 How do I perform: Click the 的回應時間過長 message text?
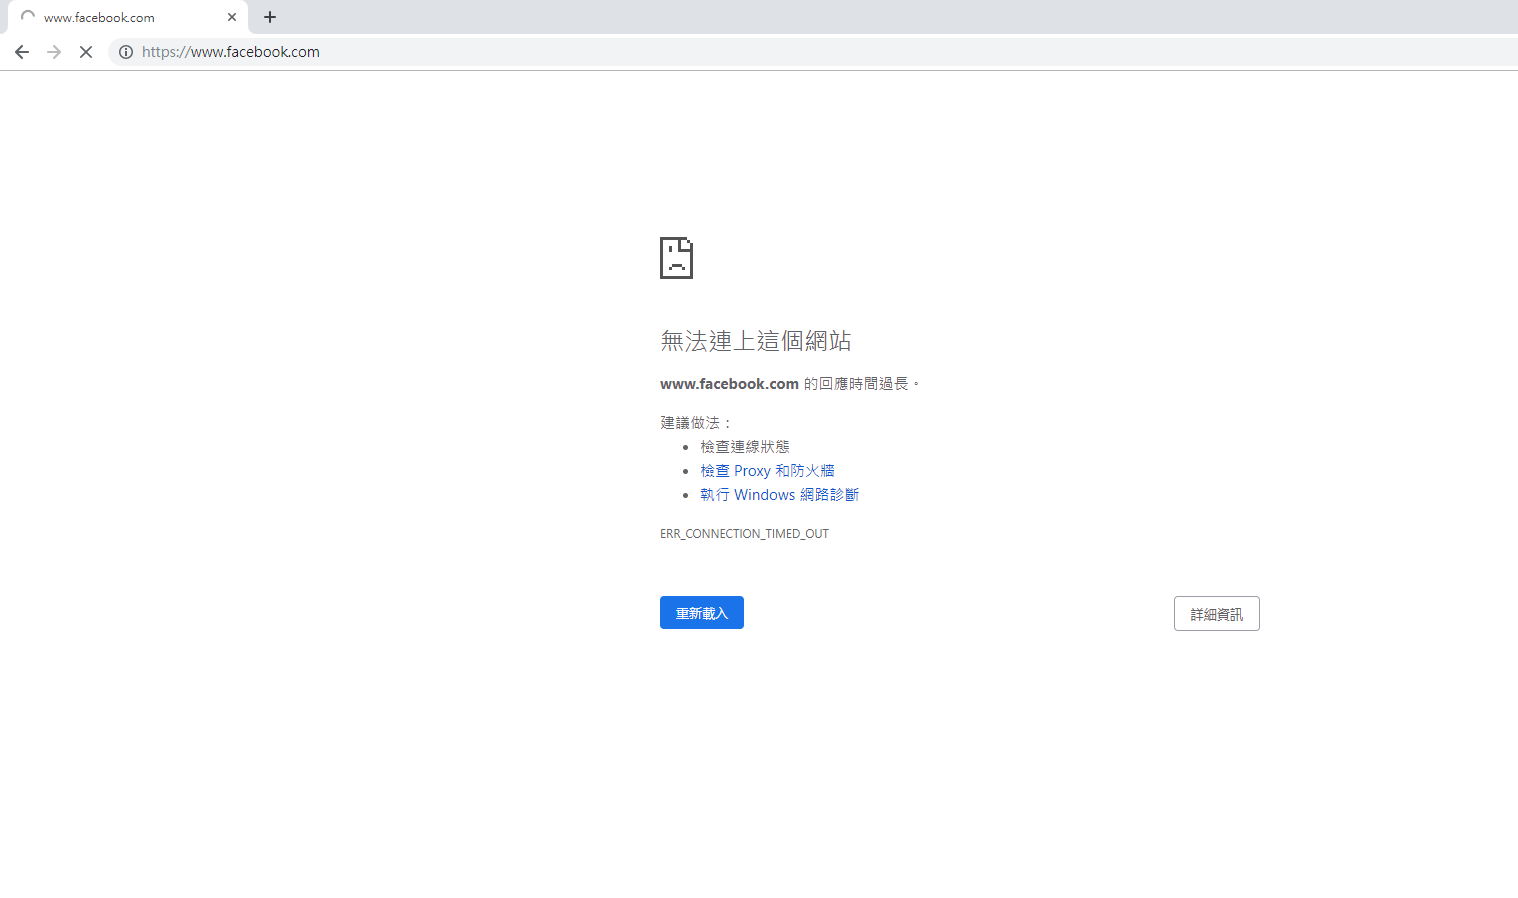pyautogui.click(x=858, y=384)
